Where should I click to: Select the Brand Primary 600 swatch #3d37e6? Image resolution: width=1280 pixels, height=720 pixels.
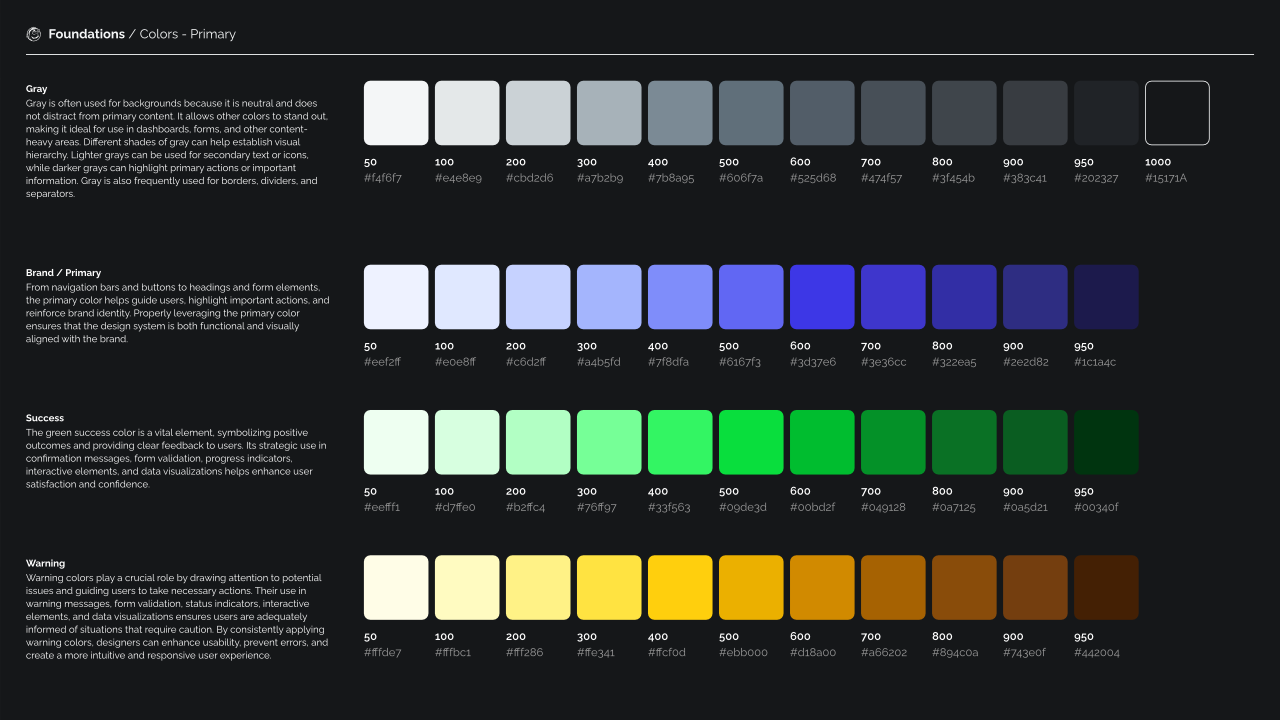(x=821, y=296)
